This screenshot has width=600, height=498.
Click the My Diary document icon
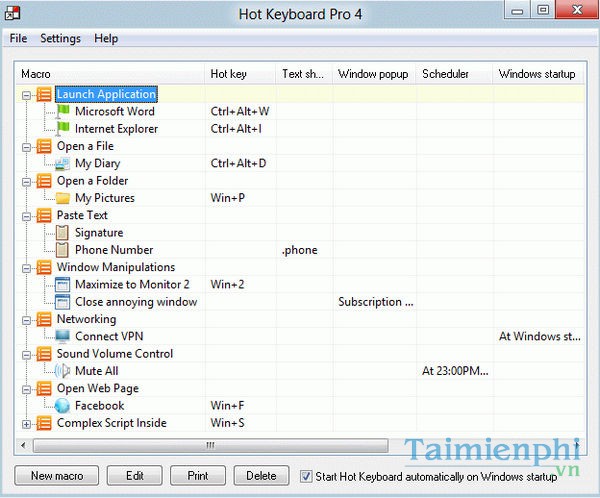click(62, 163)
